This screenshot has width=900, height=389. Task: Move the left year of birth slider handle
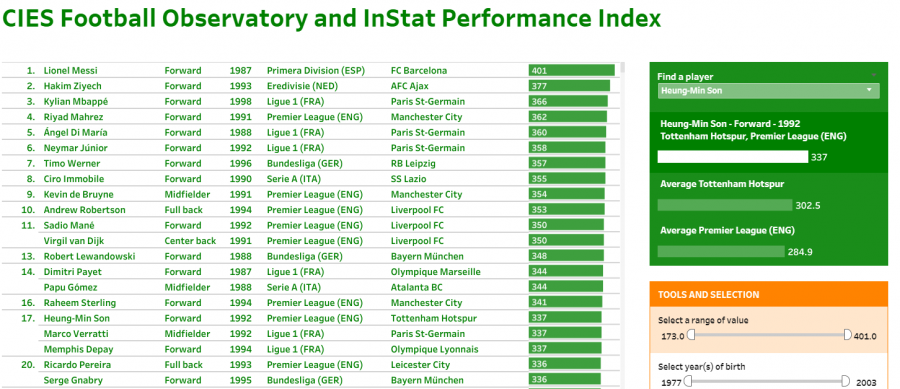click(688, 381)
